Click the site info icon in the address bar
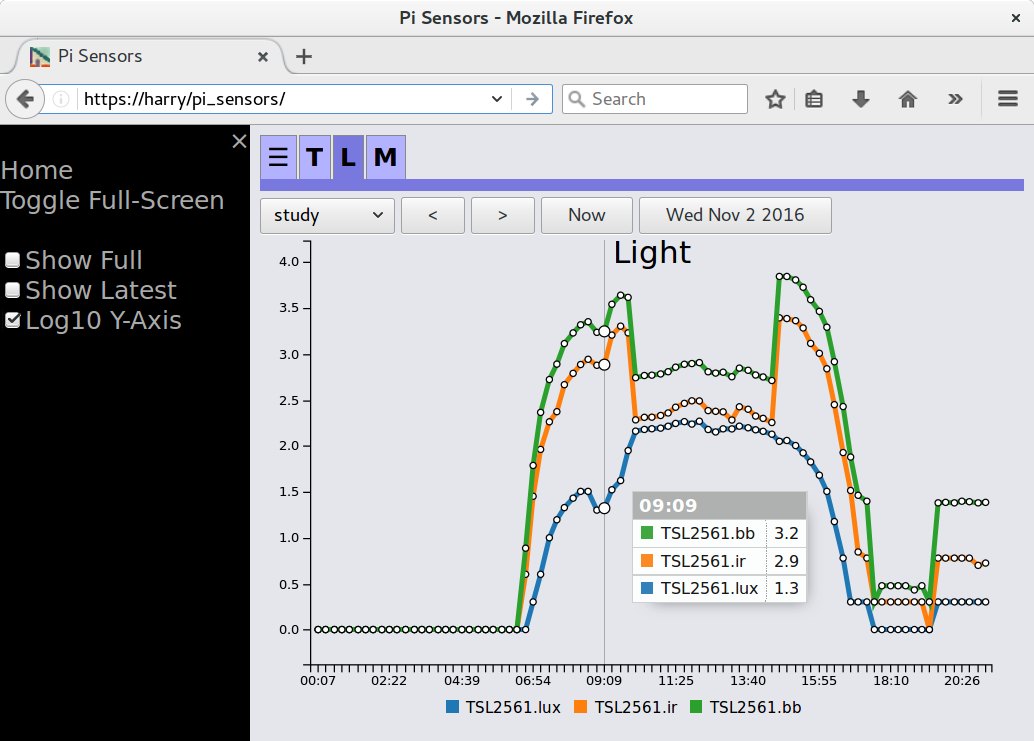 (61, 100)
